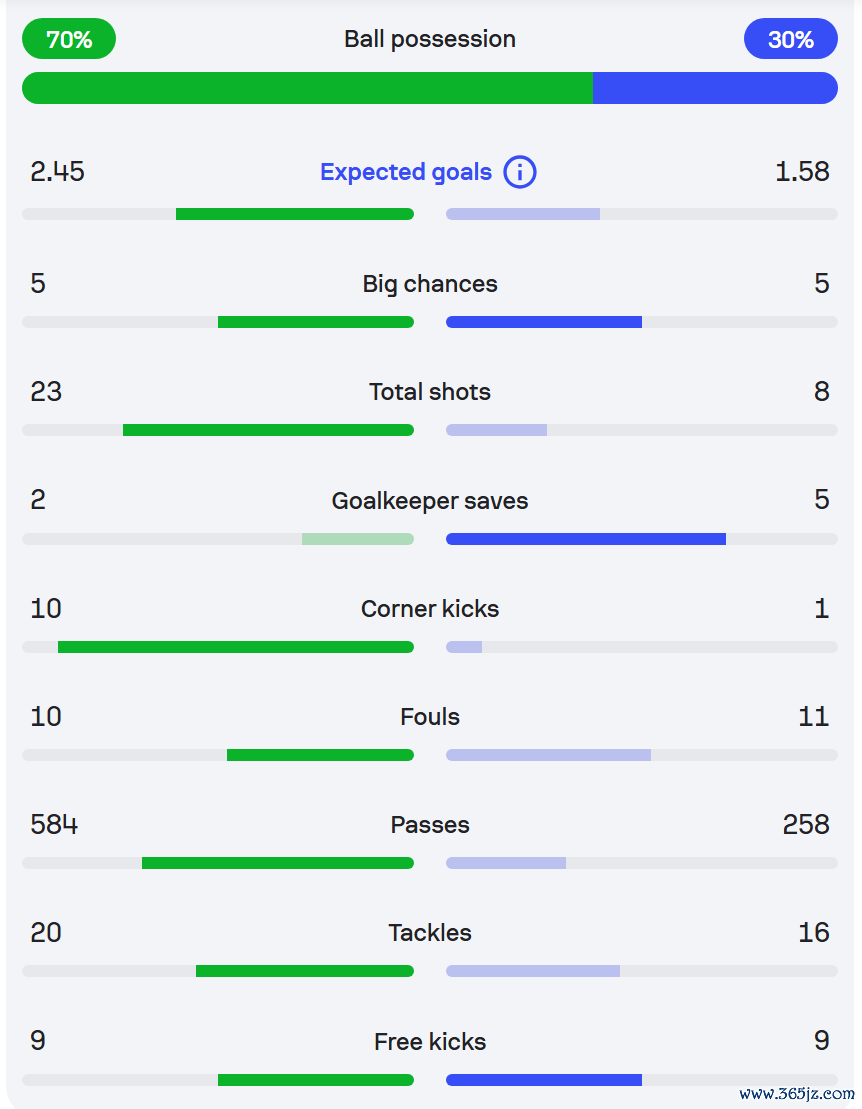
Task: Click the Corner kicks label
Action: [x=430, y=609]
